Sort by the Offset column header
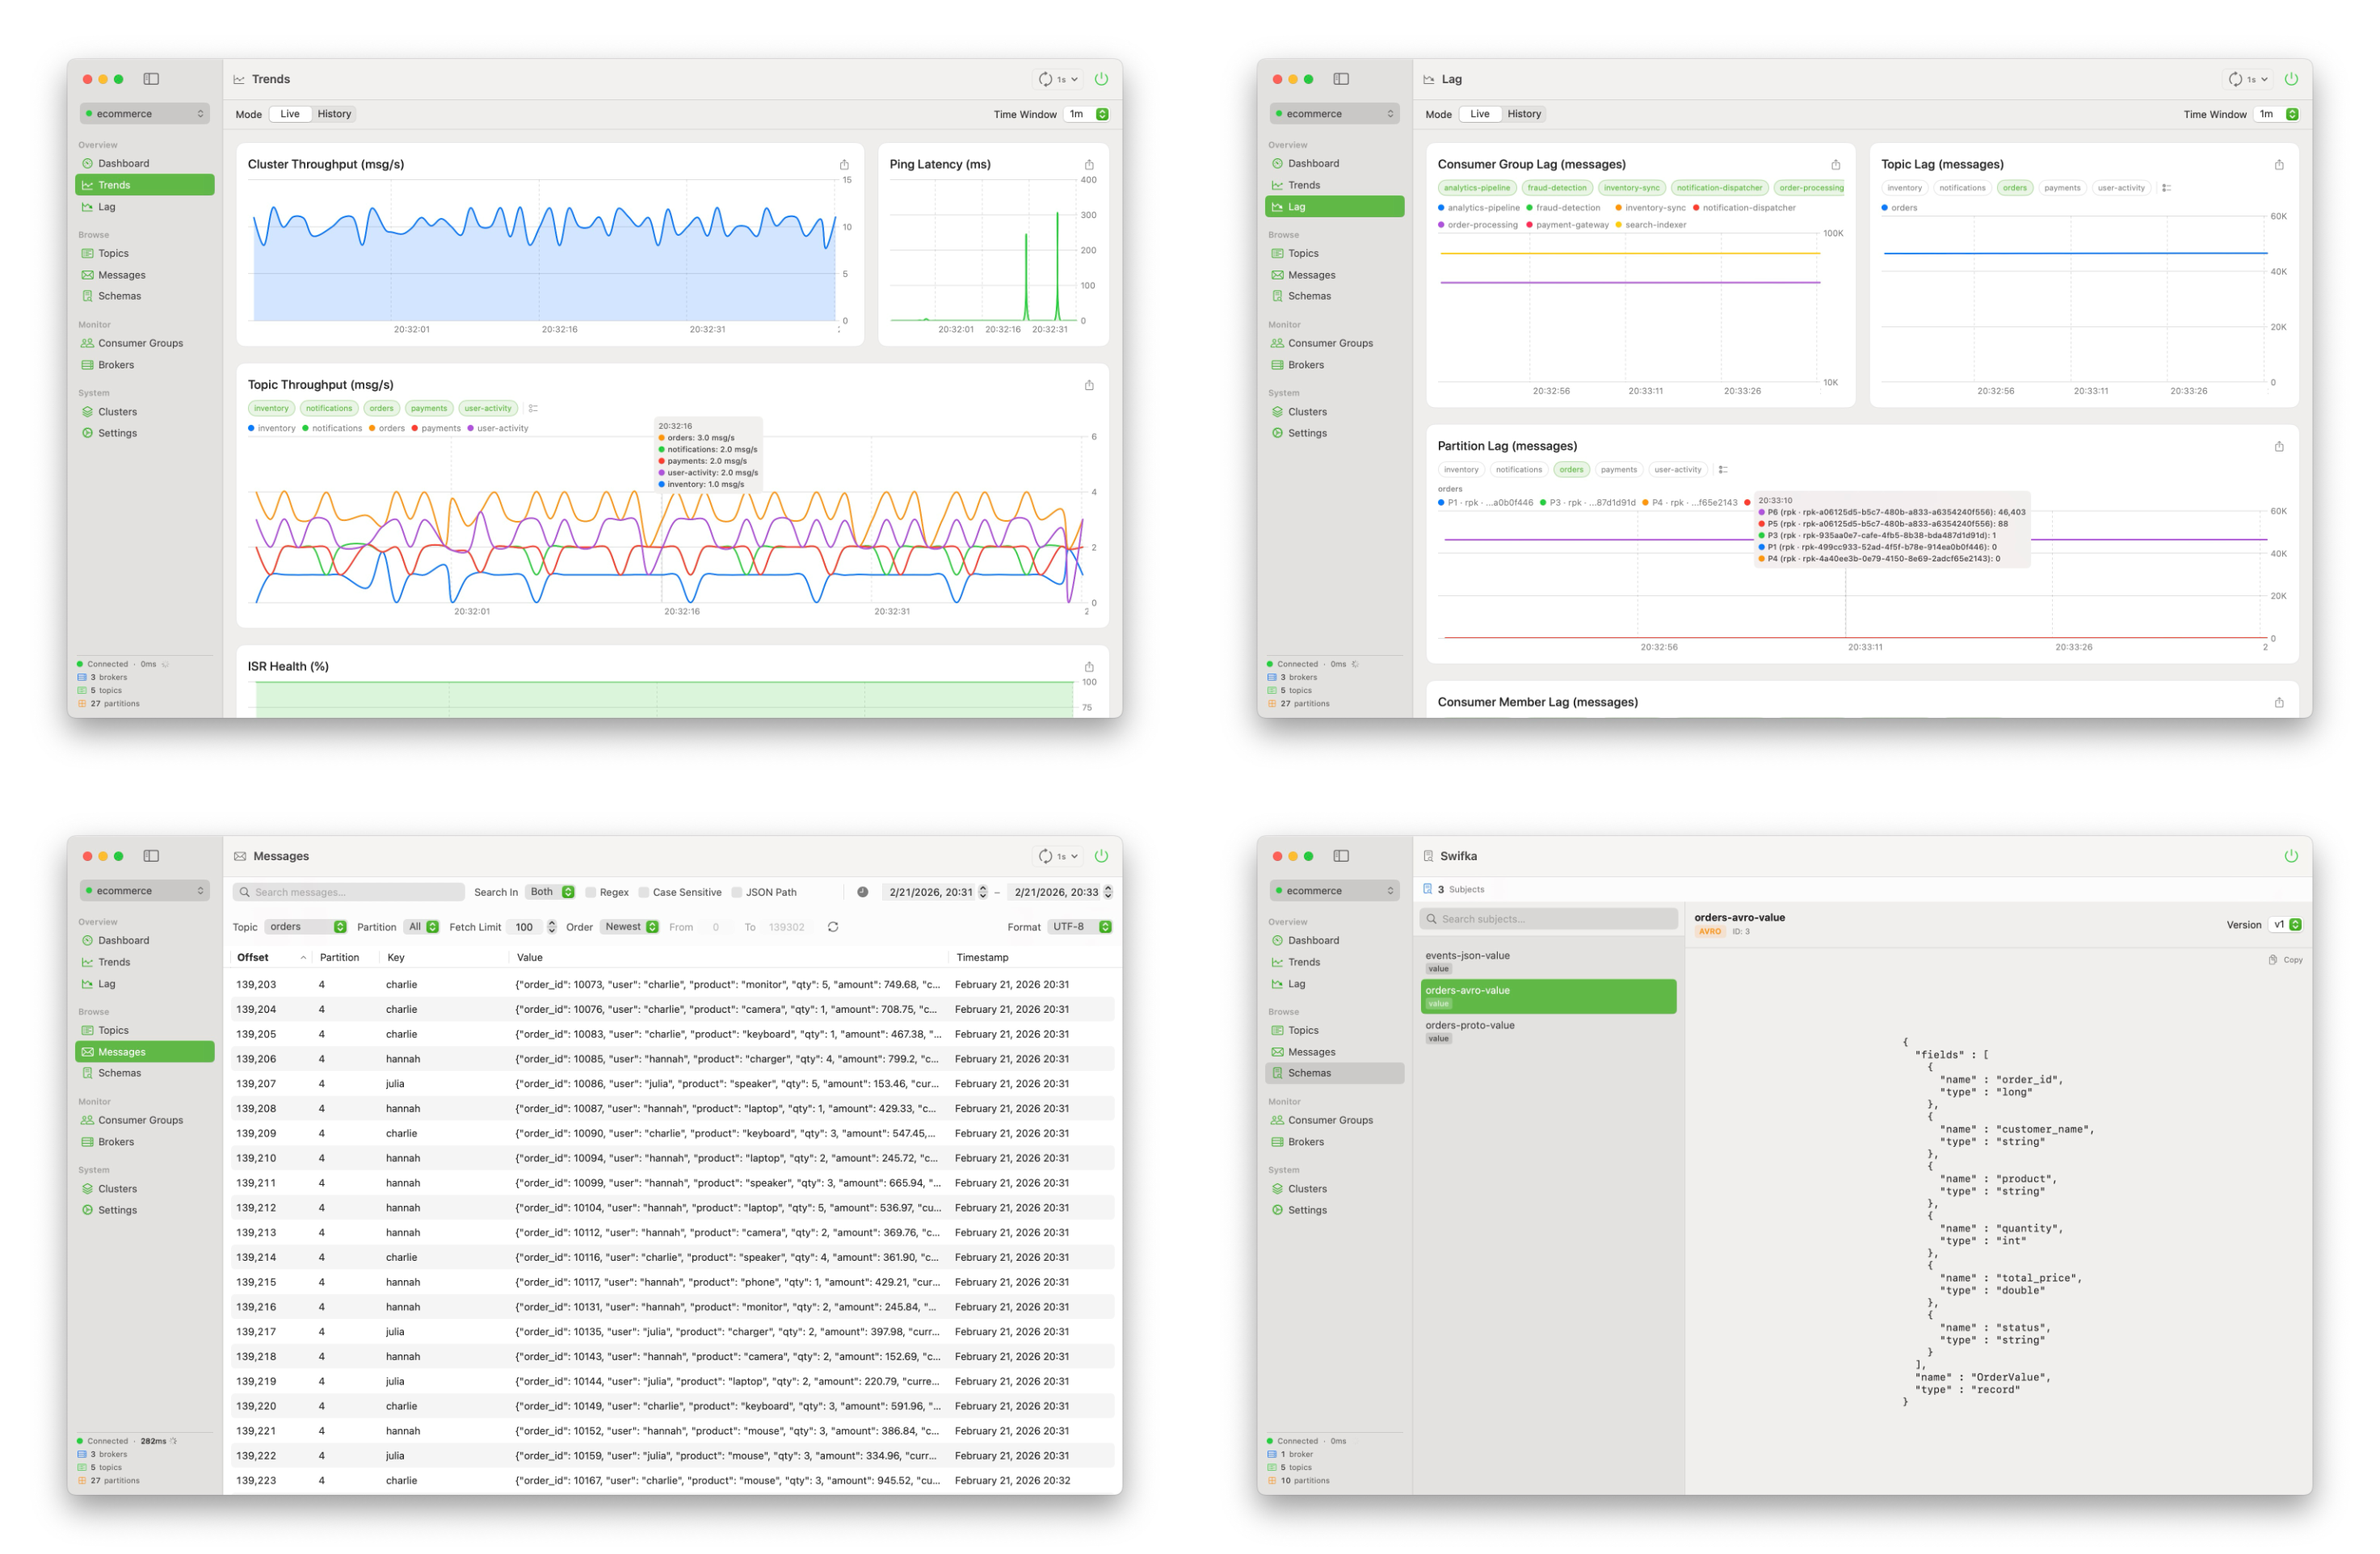This screenshot has width=2380, height=1554. [x=271, y=958]
